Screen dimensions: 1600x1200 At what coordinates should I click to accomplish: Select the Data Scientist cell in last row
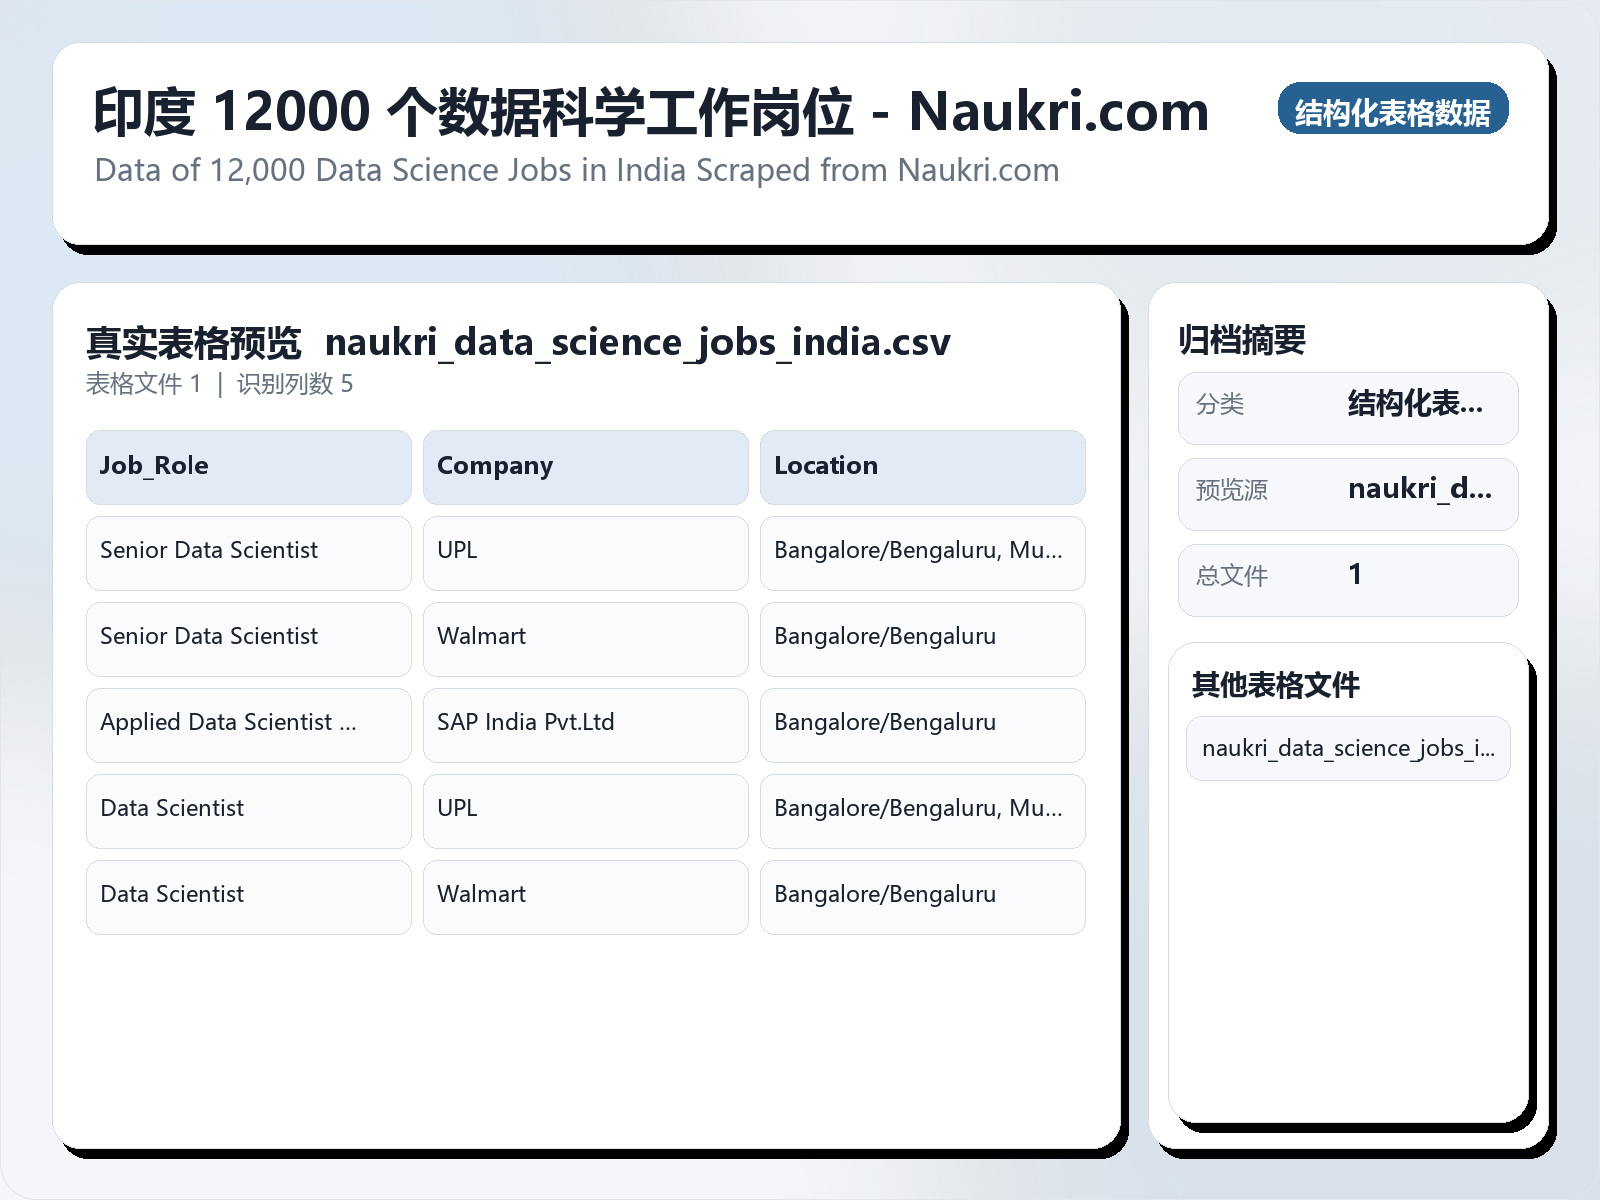(248, 896)
